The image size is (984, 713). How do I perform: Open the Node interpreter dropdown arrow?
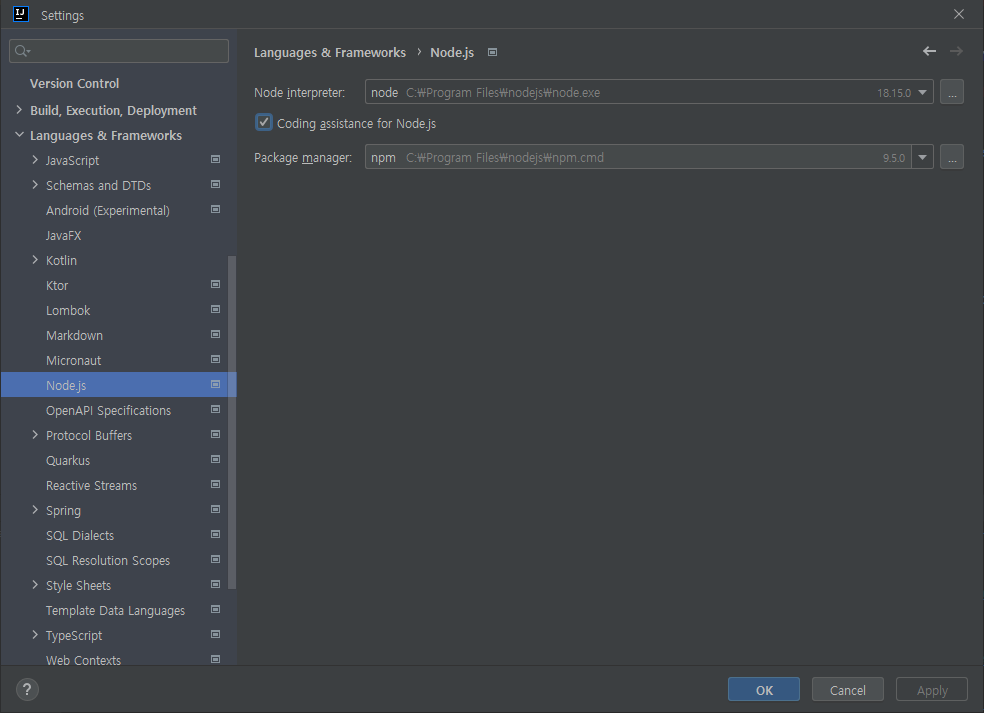922,92
